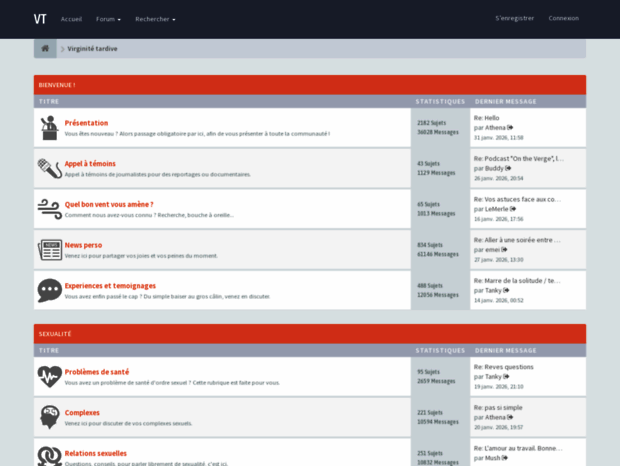
Task: Click the head icon for Complexes
Action: coord(49,417)
